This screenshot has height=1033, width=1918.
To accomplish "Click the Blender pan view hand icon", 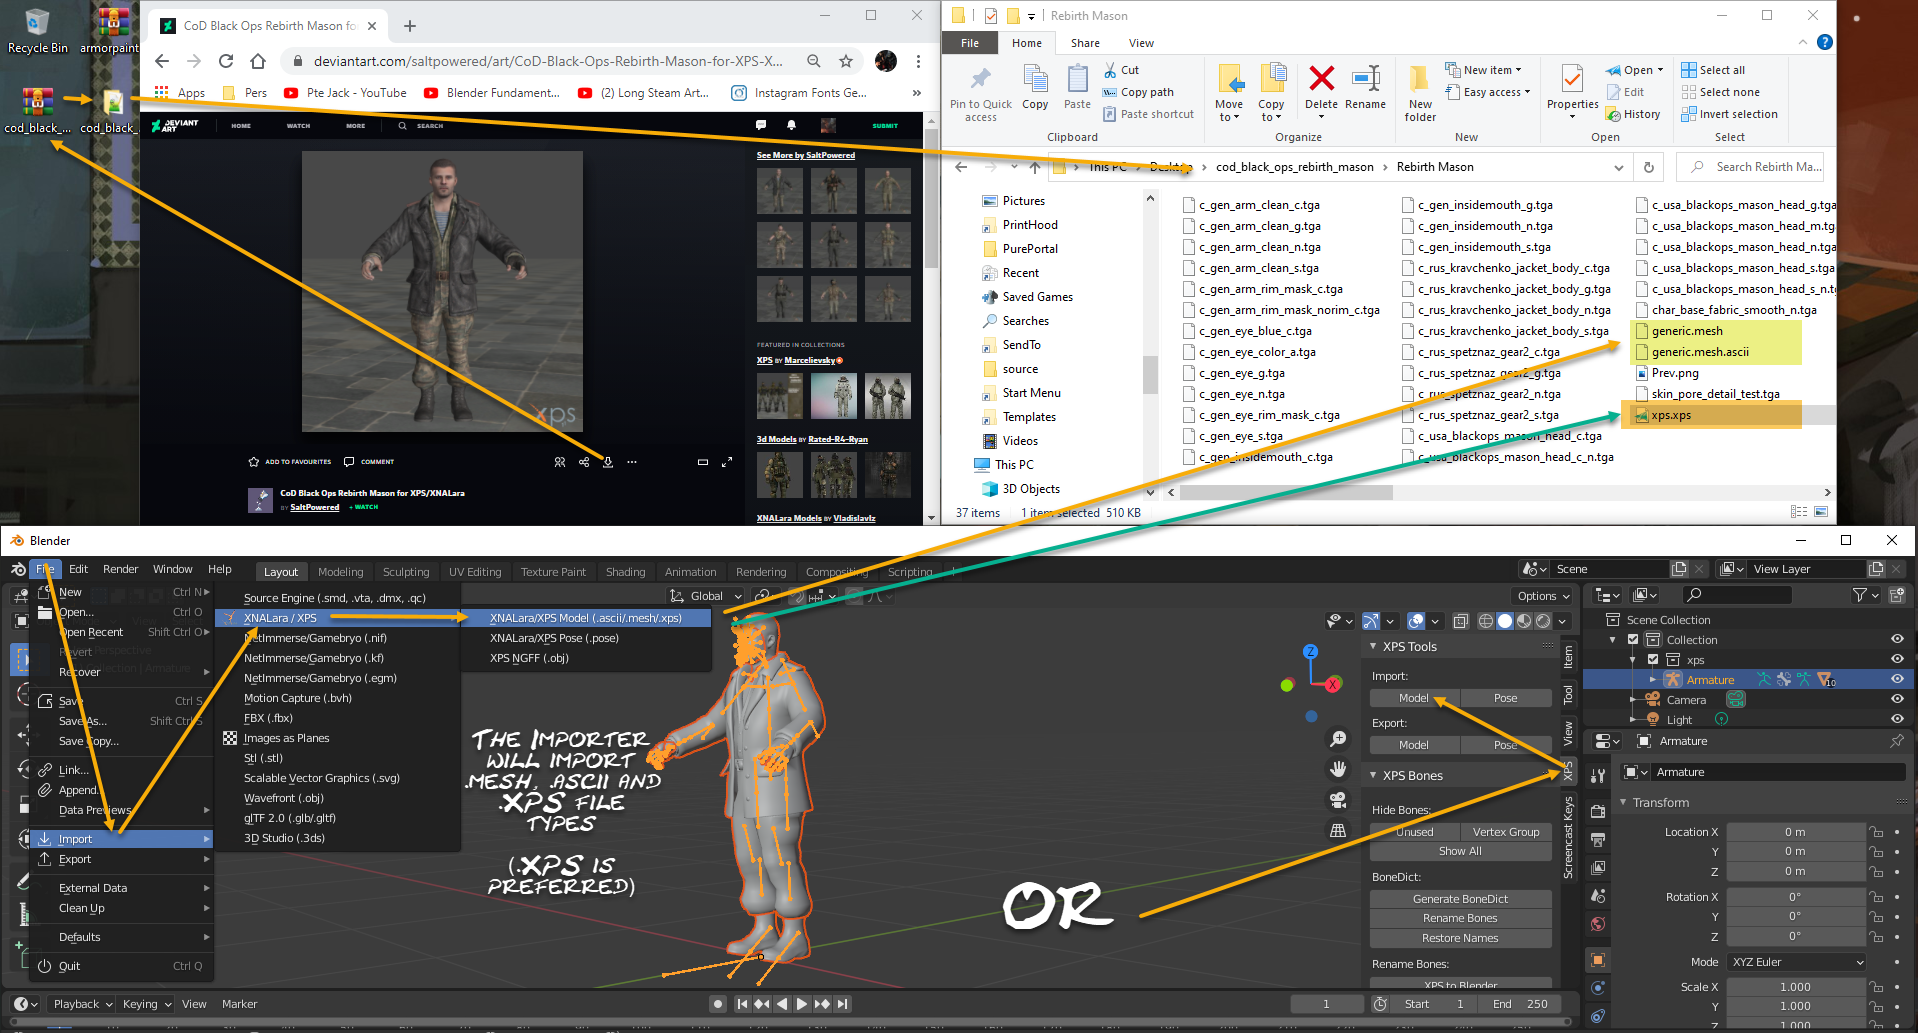I will tap(1338, 769).
